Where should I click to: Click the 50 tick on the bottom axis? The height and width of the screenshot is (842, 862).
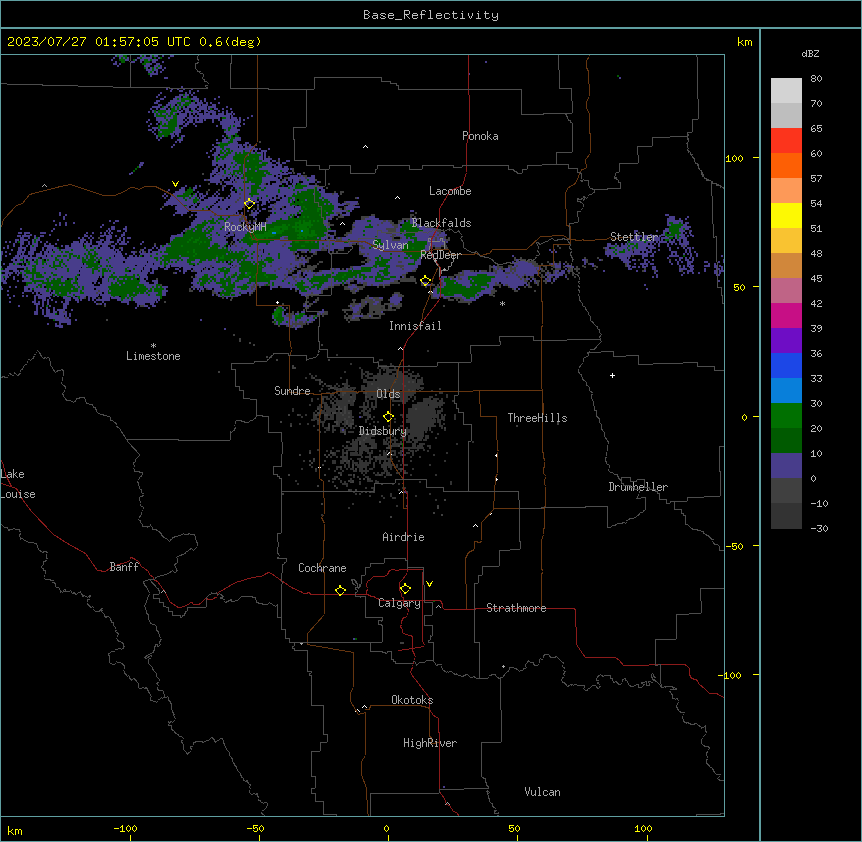coord(514,829)
